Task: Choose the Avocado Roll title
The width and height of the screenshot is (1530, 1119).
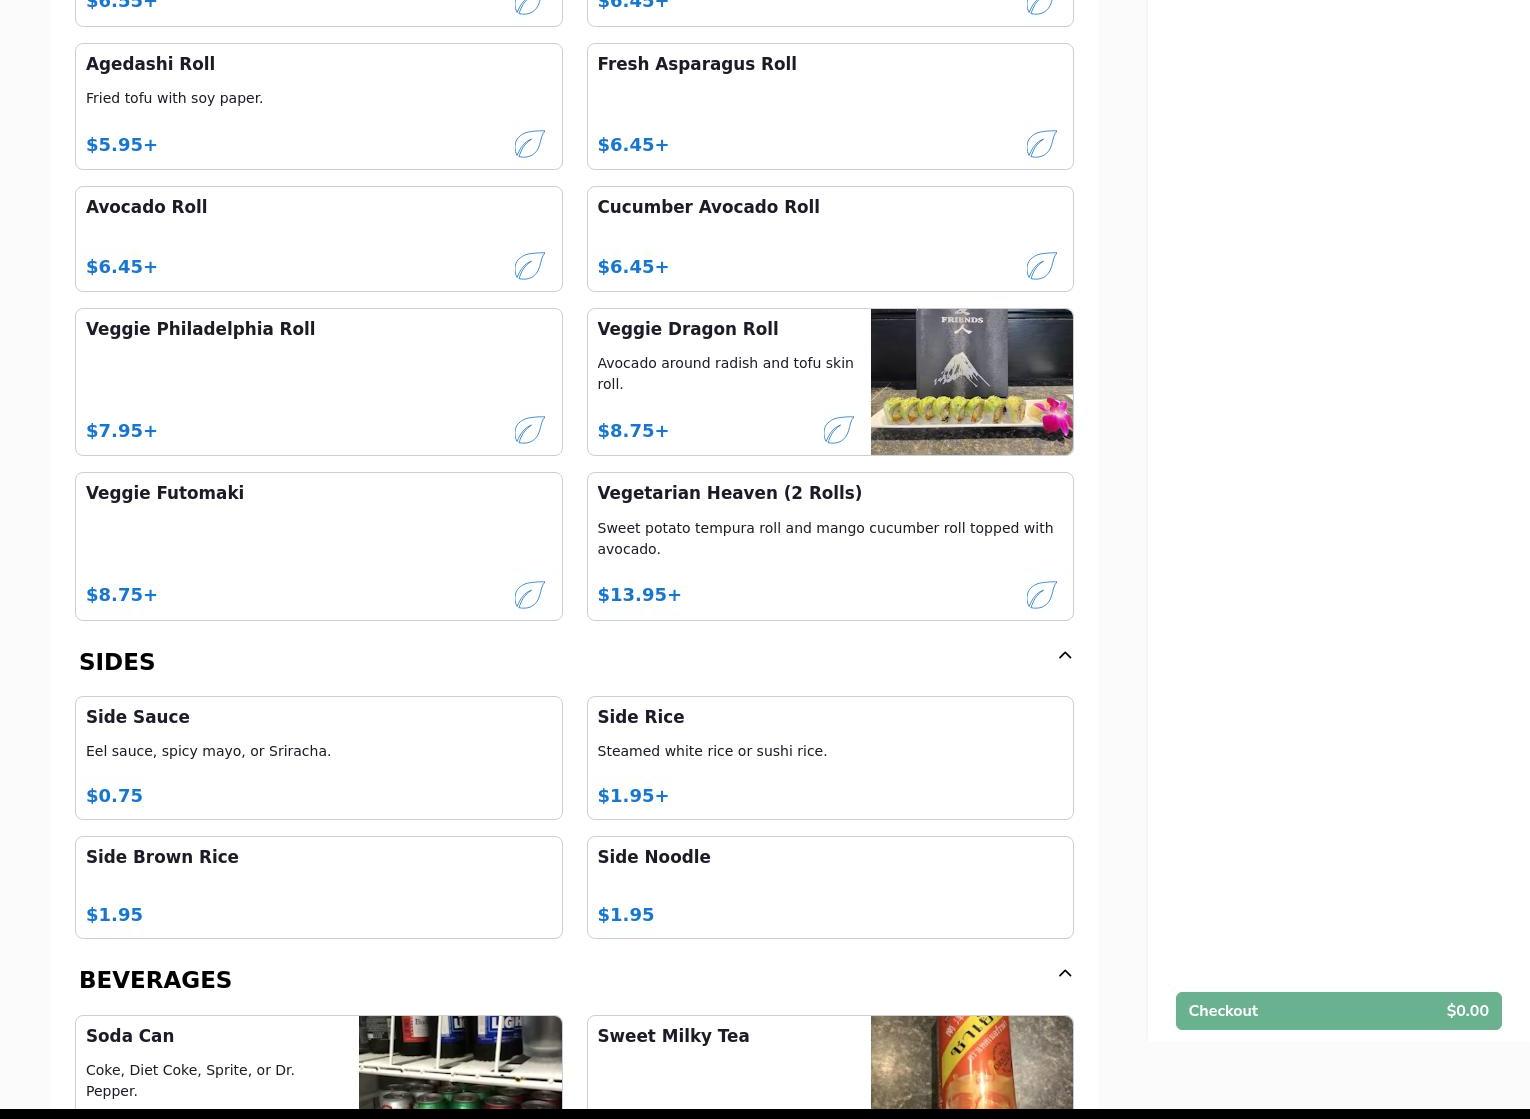Action: point(146,207)
